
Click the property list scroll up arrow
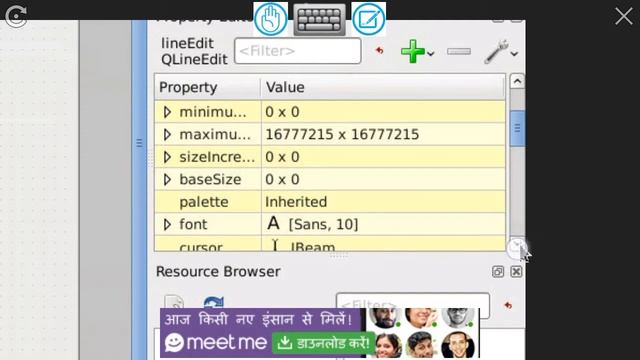click(517, 81)
